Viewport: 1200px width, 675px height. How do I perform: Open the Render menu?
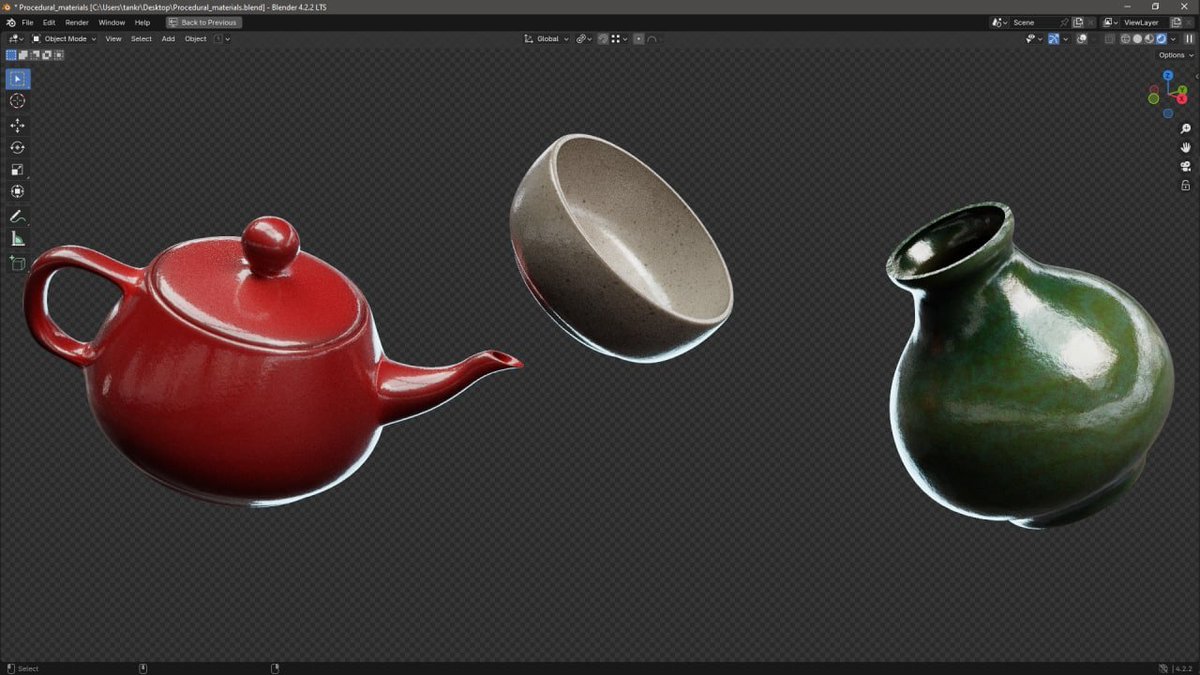[76, 21]
